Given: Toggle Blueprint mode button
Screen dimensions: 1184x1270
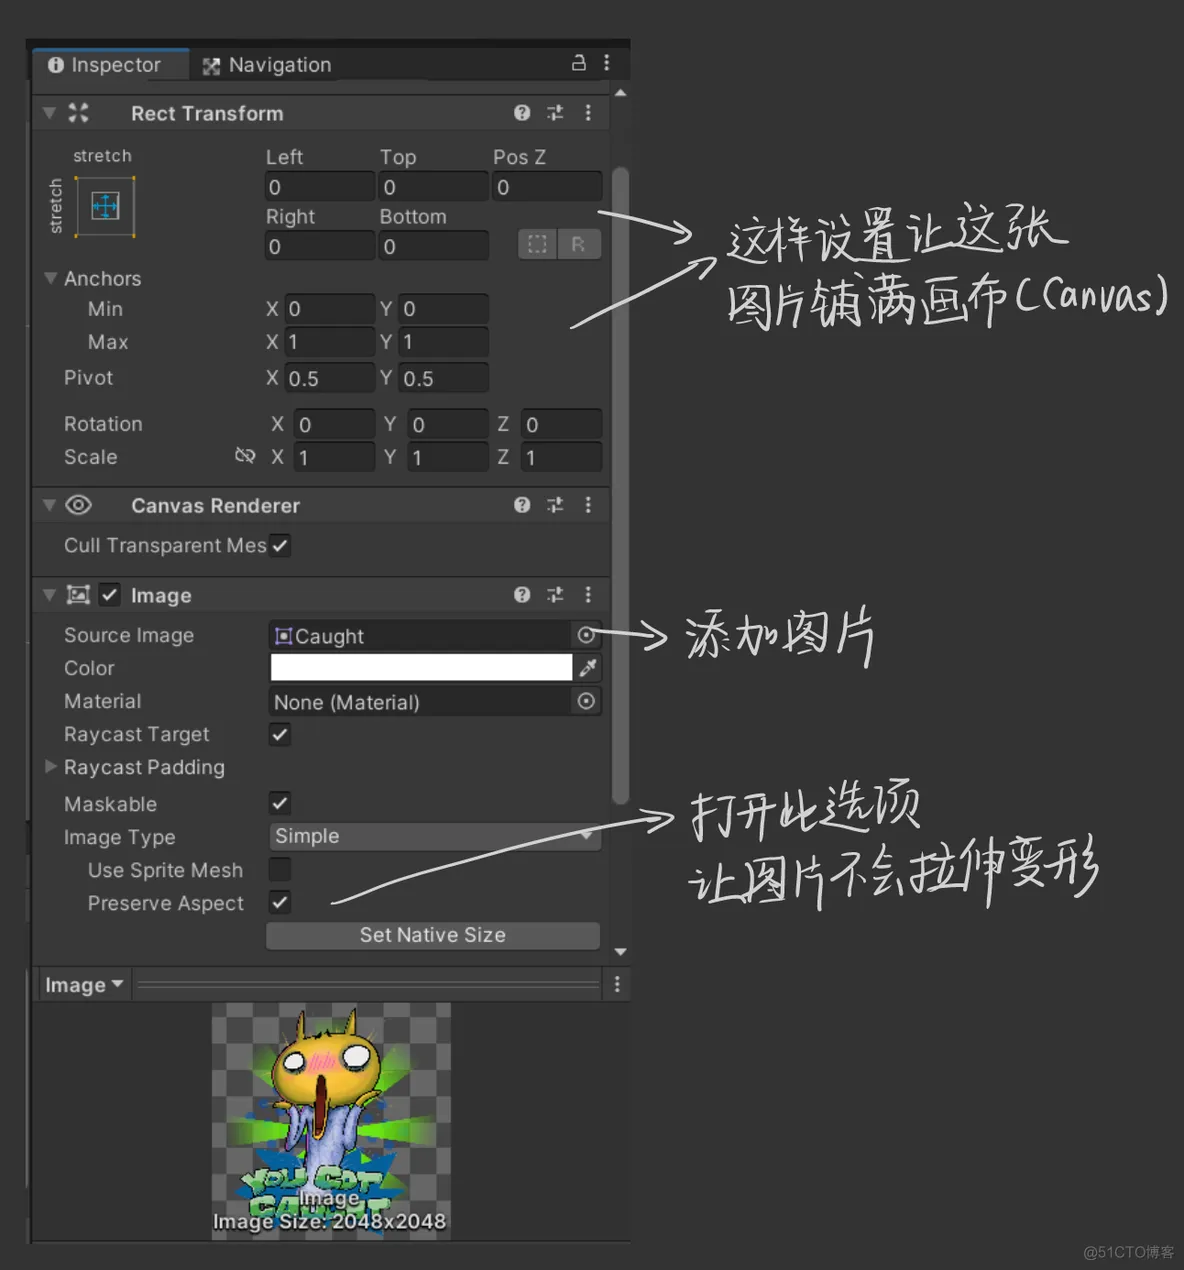Looking at the screenshot, I should (x=537, y=244).
